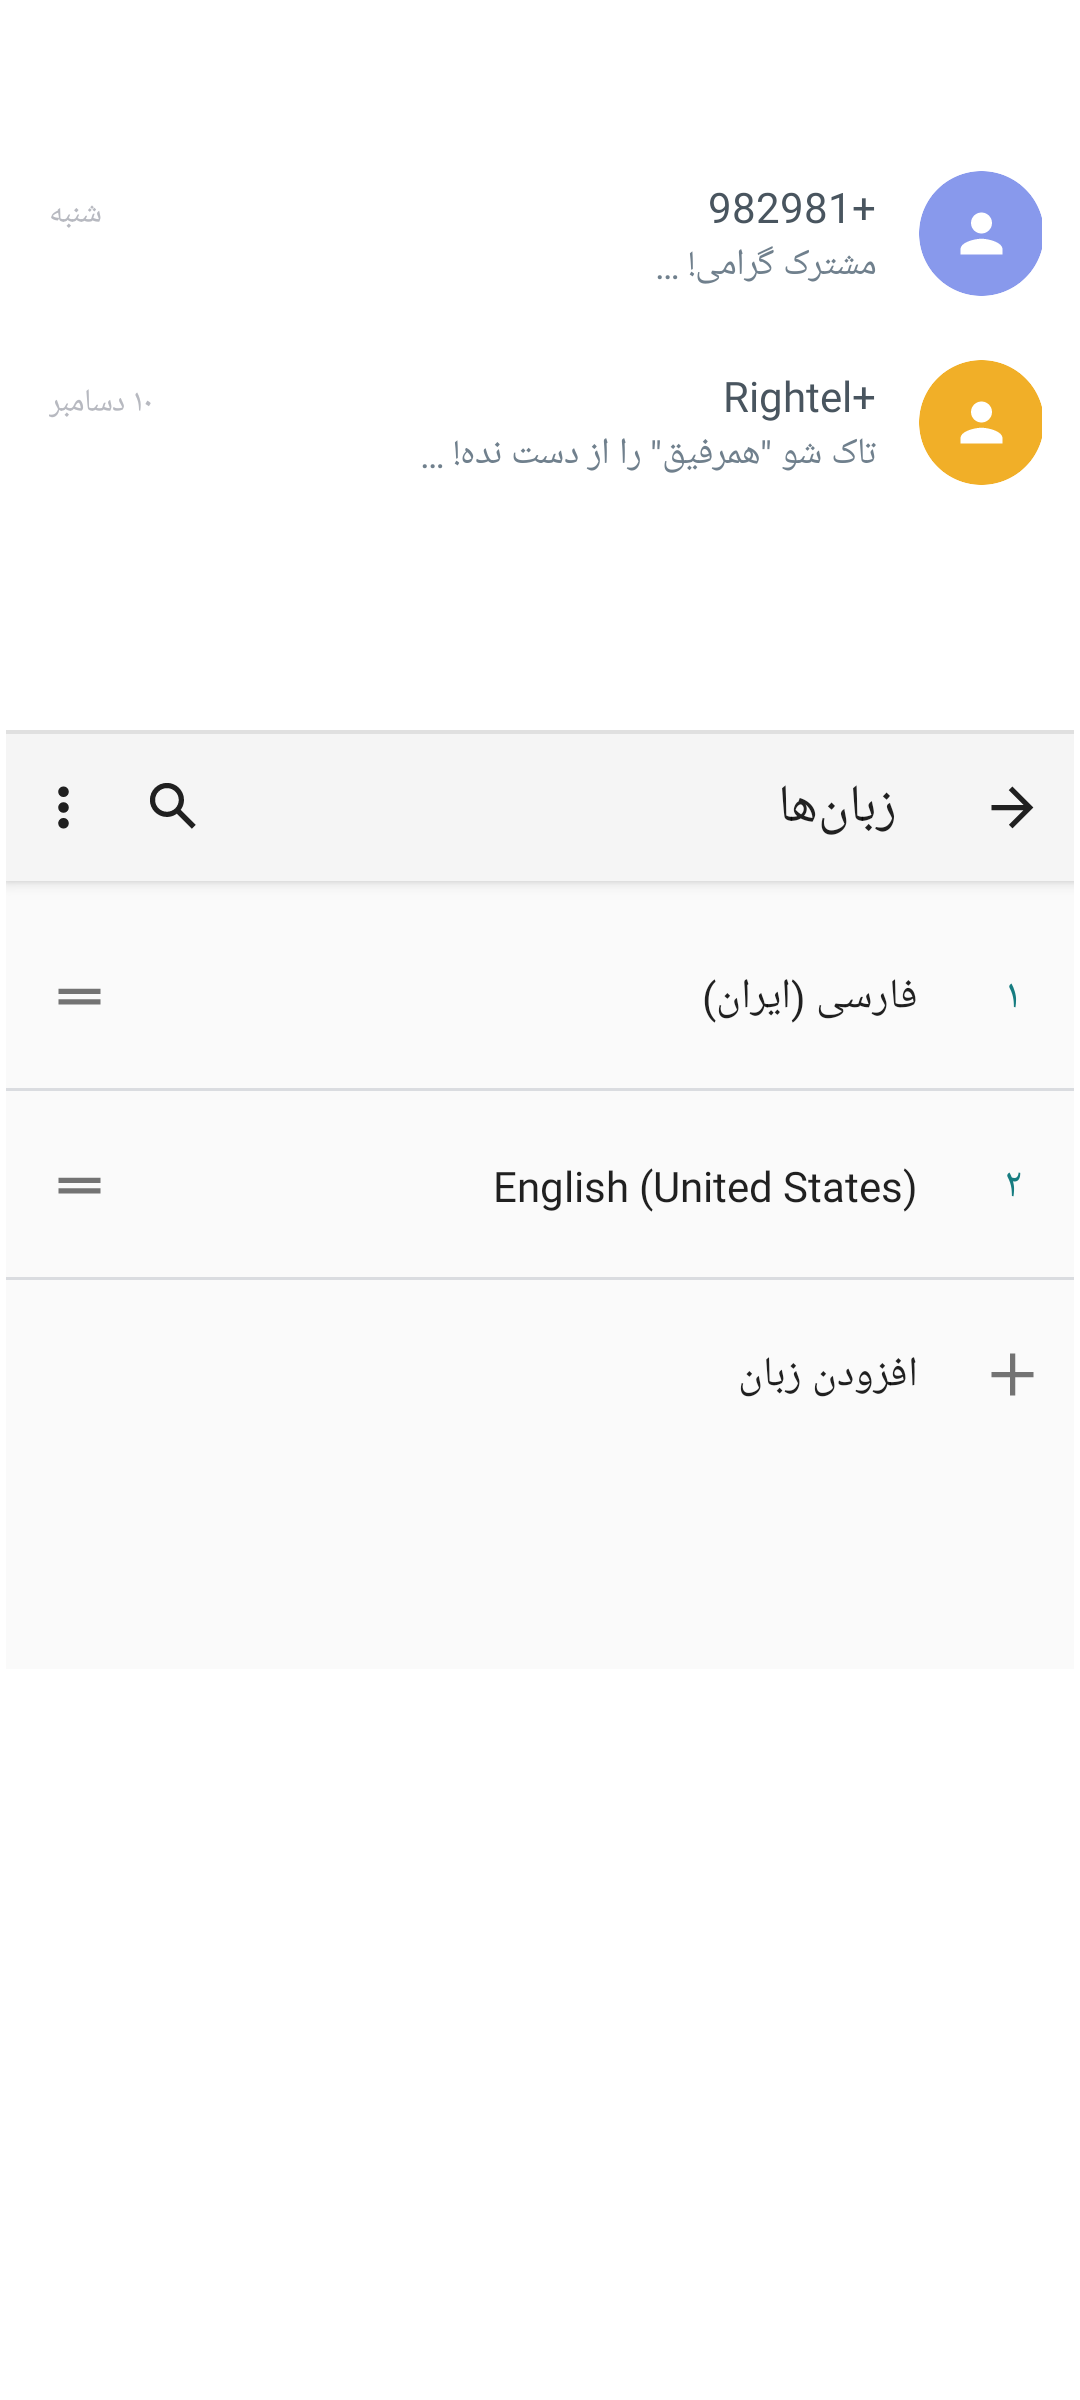The image size is (1080, 2400).
Task: Tap the number ۲ beside English (United States)
Action: [x=1015, y=1187]
